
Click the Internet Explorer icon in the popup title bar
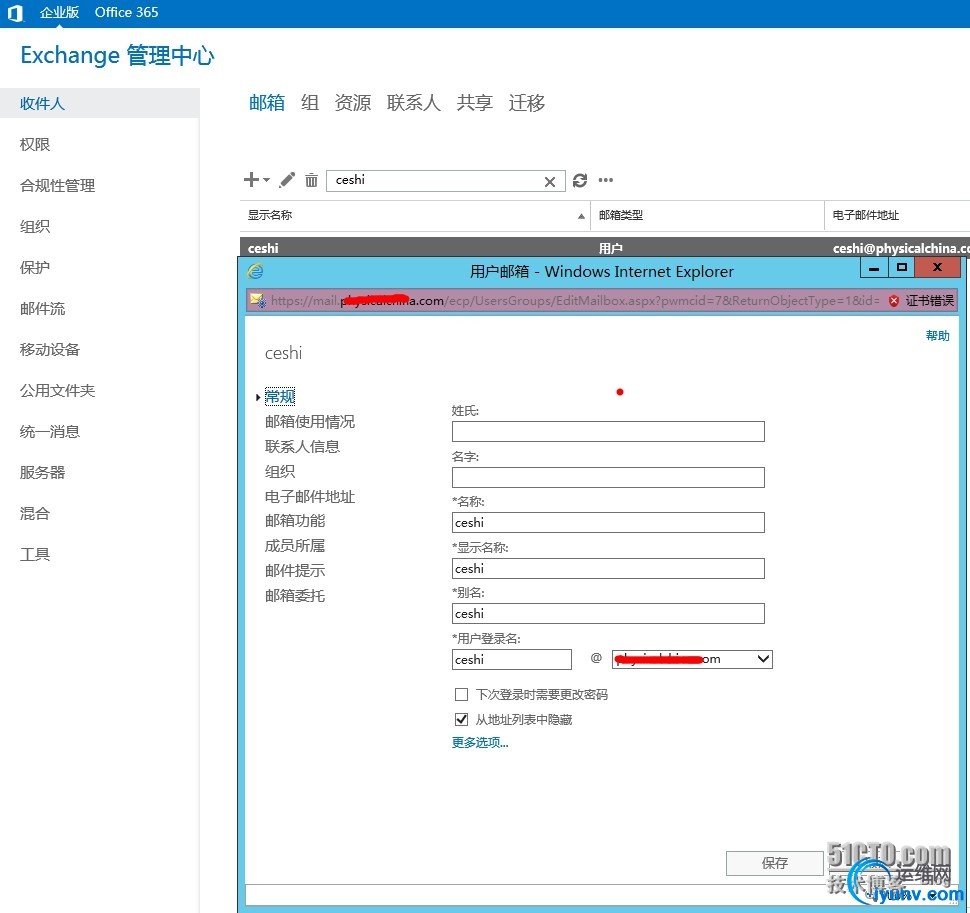pyautogui.click(x=255, y=271)
